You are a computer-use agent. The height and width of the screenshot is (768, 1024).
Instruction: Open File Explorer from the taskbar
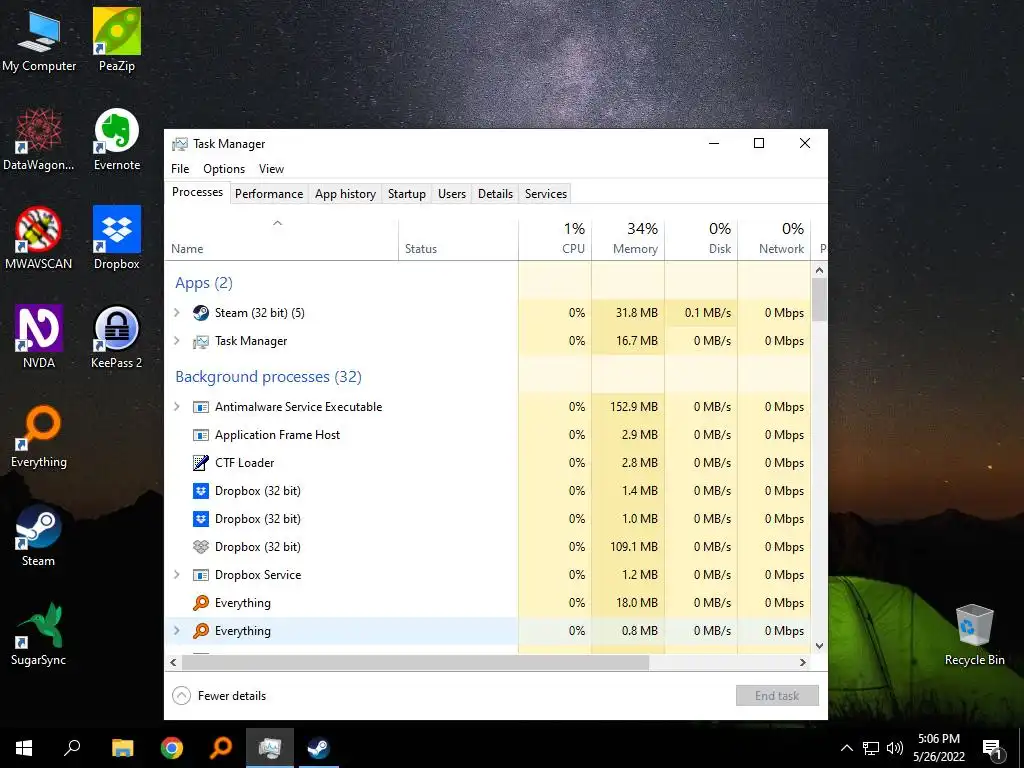122,748
